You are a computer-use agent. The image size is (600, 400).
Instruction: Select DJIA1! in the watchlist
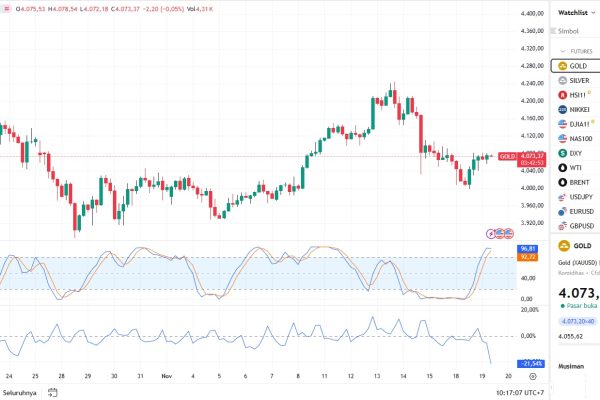coord(580,124)
